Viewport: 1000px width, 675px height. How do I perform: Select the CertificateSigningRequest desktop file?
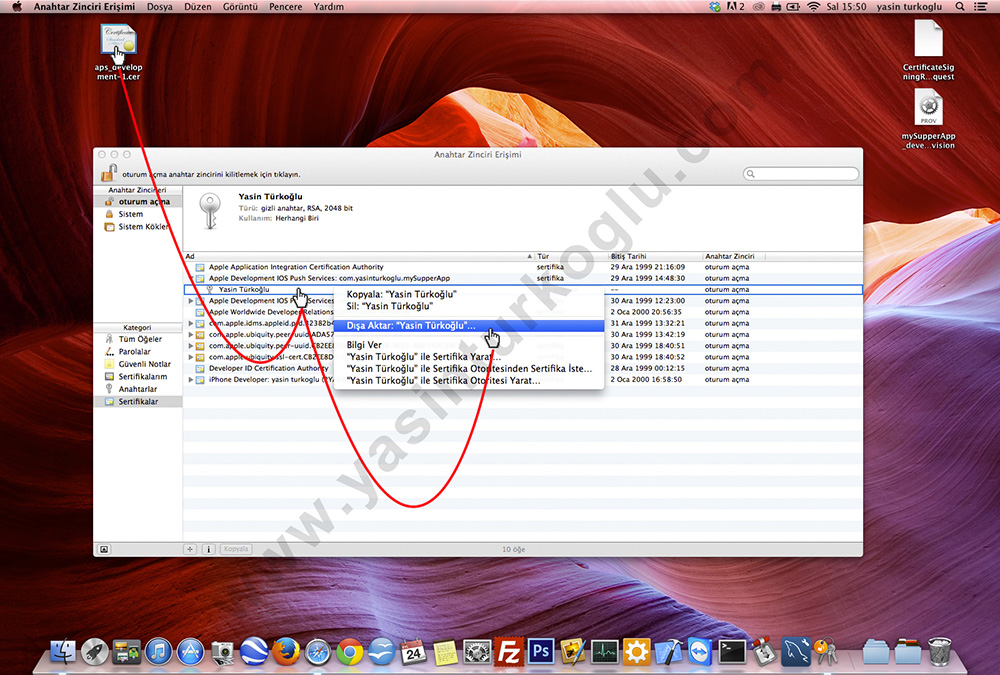928,50
